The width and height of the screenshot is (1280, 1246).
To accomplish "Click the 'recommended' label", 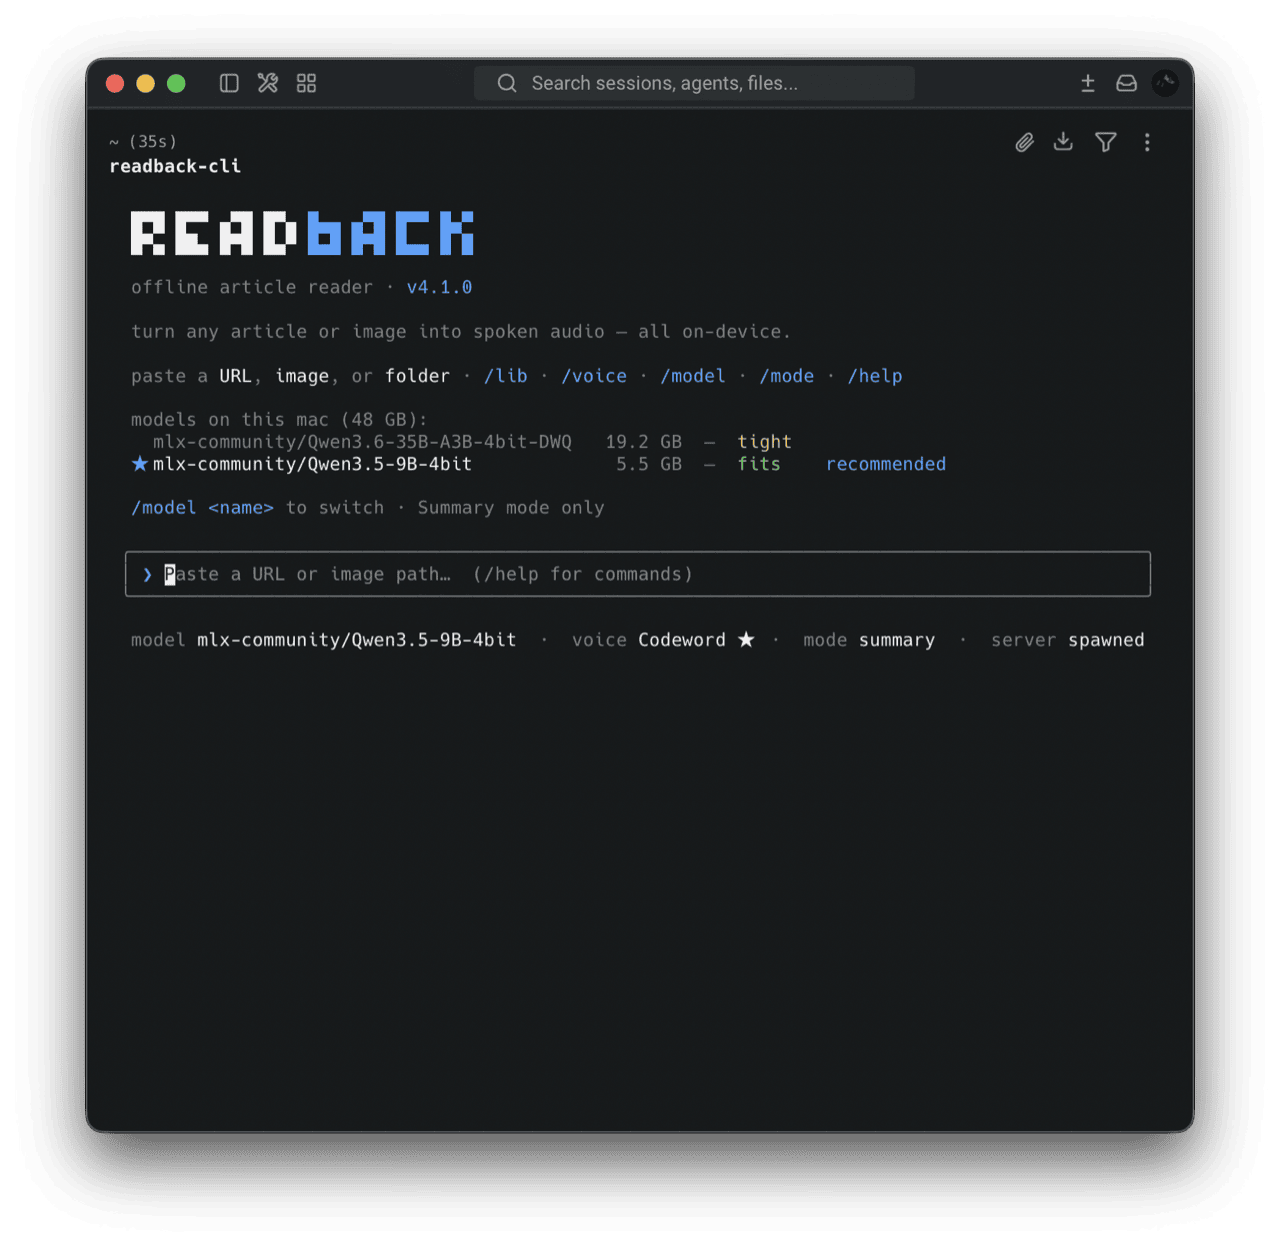I will pyautogui.click(x=886, y=464).
